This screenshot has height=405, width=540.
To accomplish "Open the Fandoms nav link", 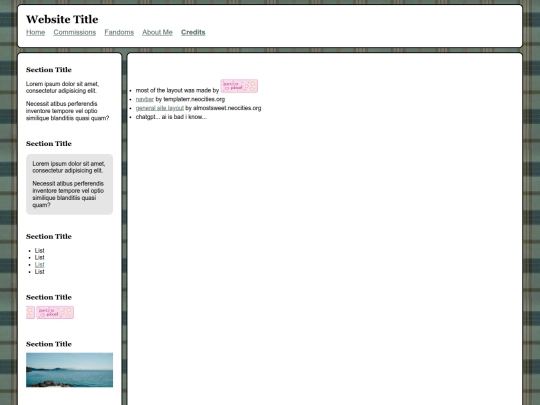I will 119,32.
